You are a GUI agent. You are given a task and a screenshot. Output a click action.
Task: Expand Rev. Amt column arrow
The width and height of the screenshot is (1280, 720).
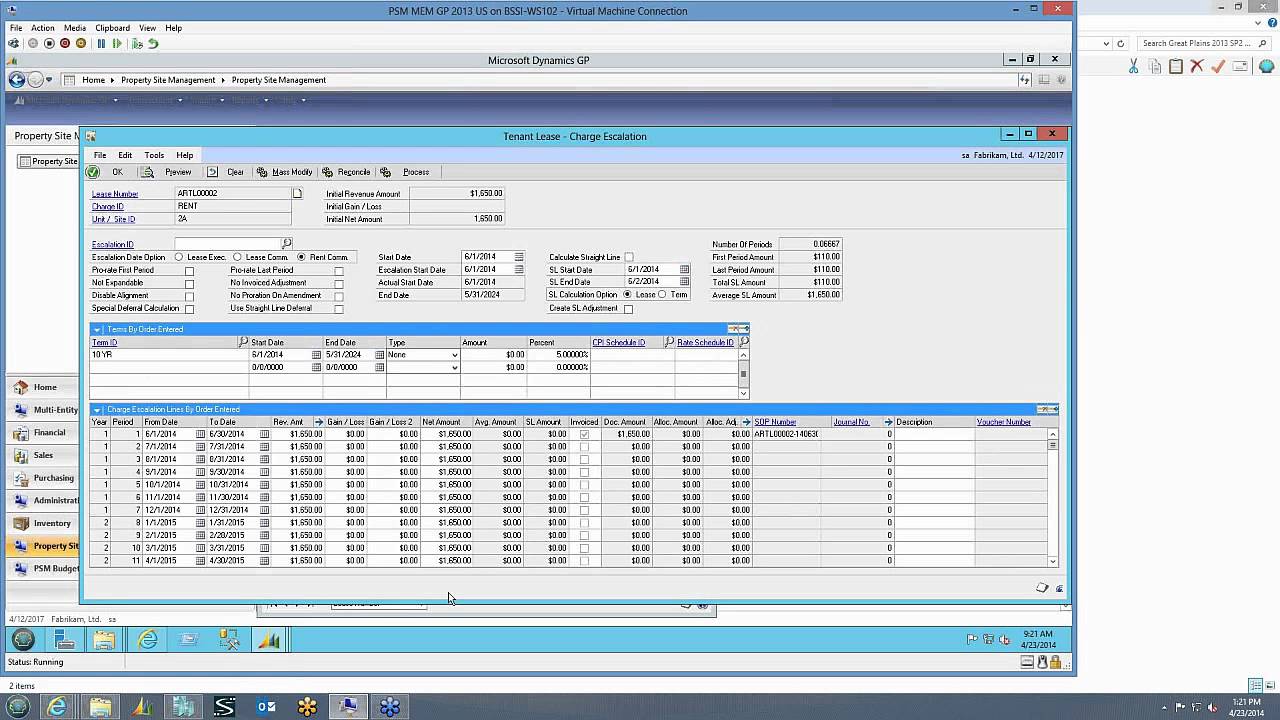point(319,422)
